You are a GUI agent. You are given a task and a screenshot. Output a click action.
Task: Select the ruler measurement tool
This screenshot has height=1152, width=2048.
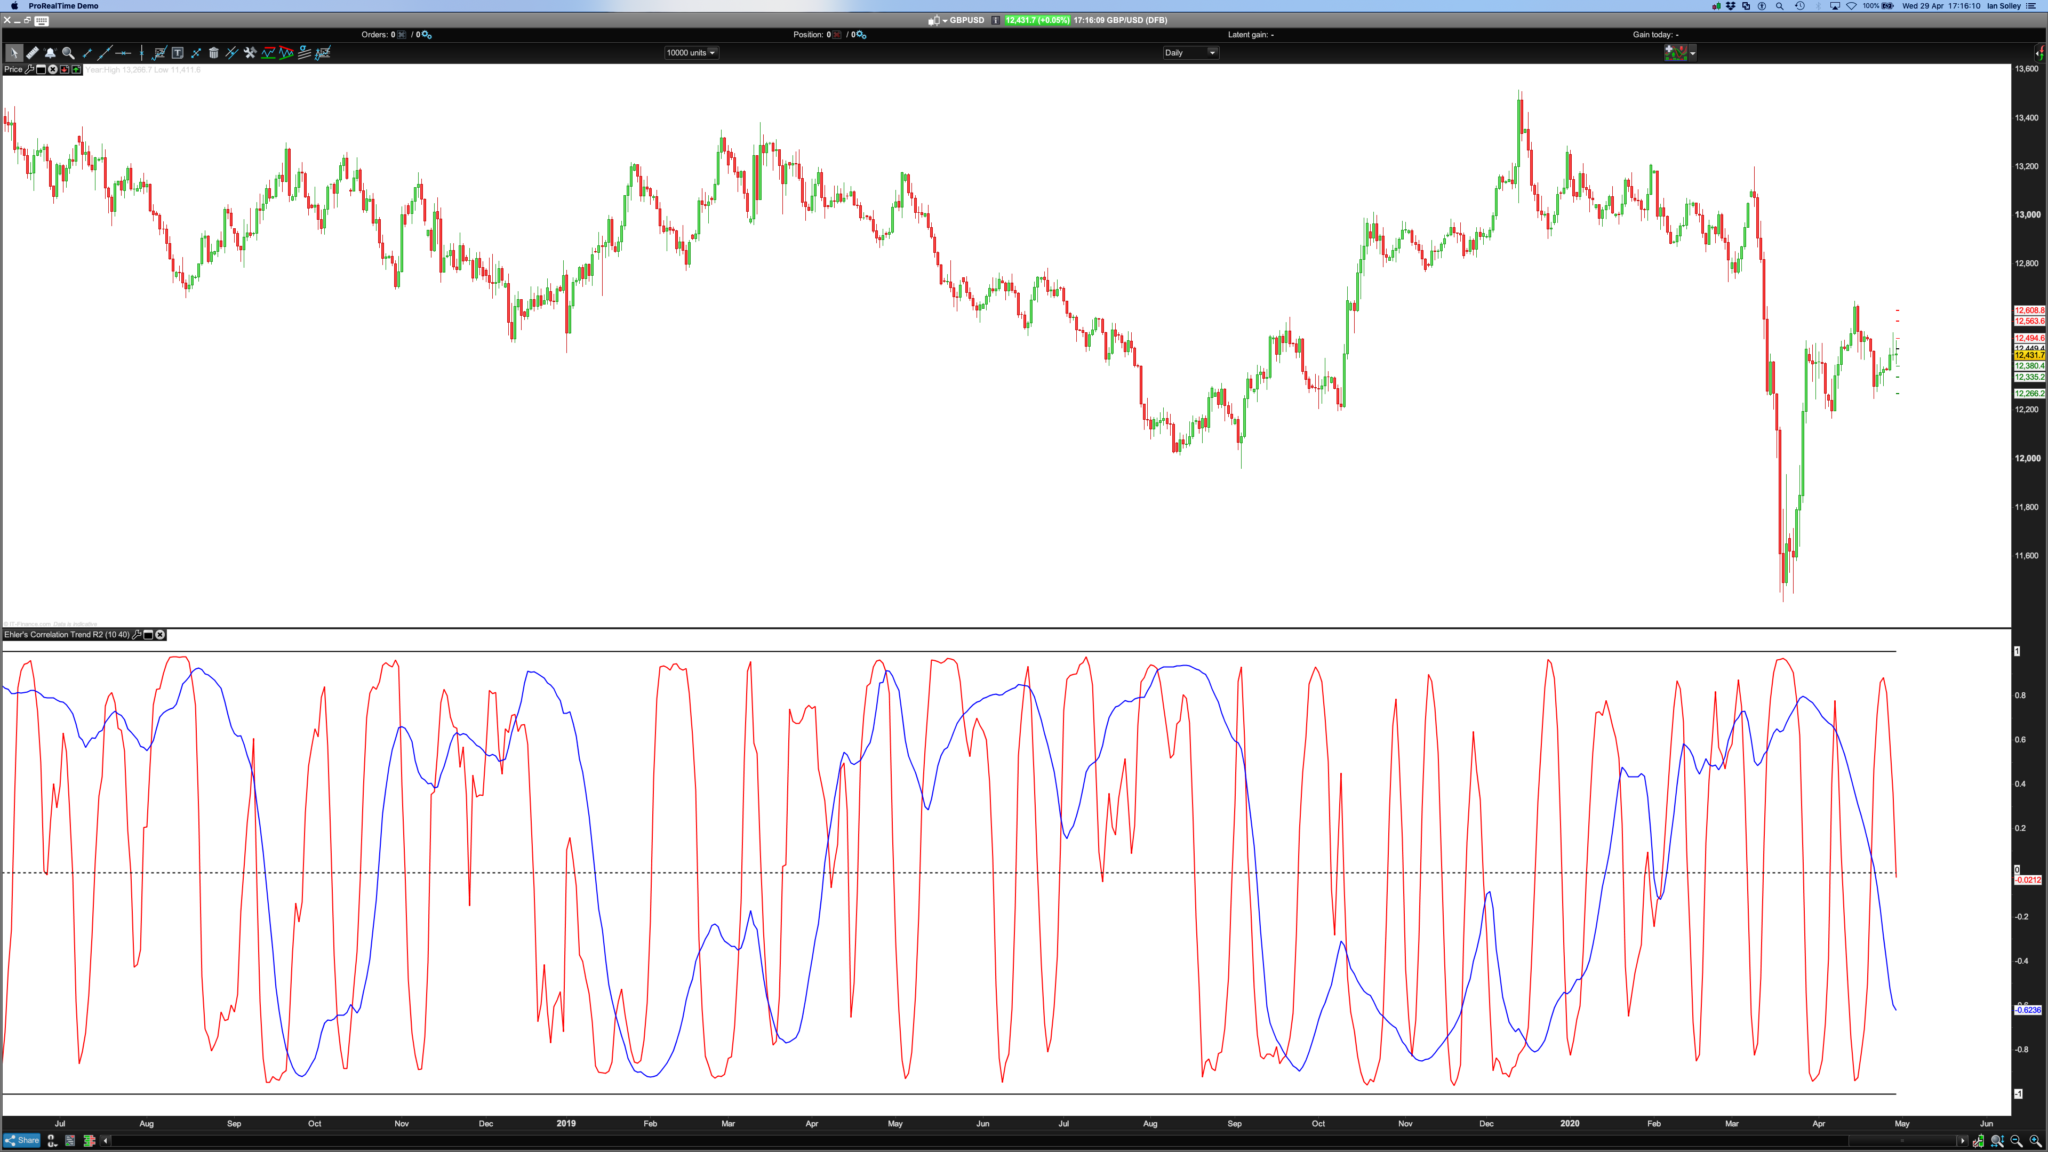coord(32,53)
